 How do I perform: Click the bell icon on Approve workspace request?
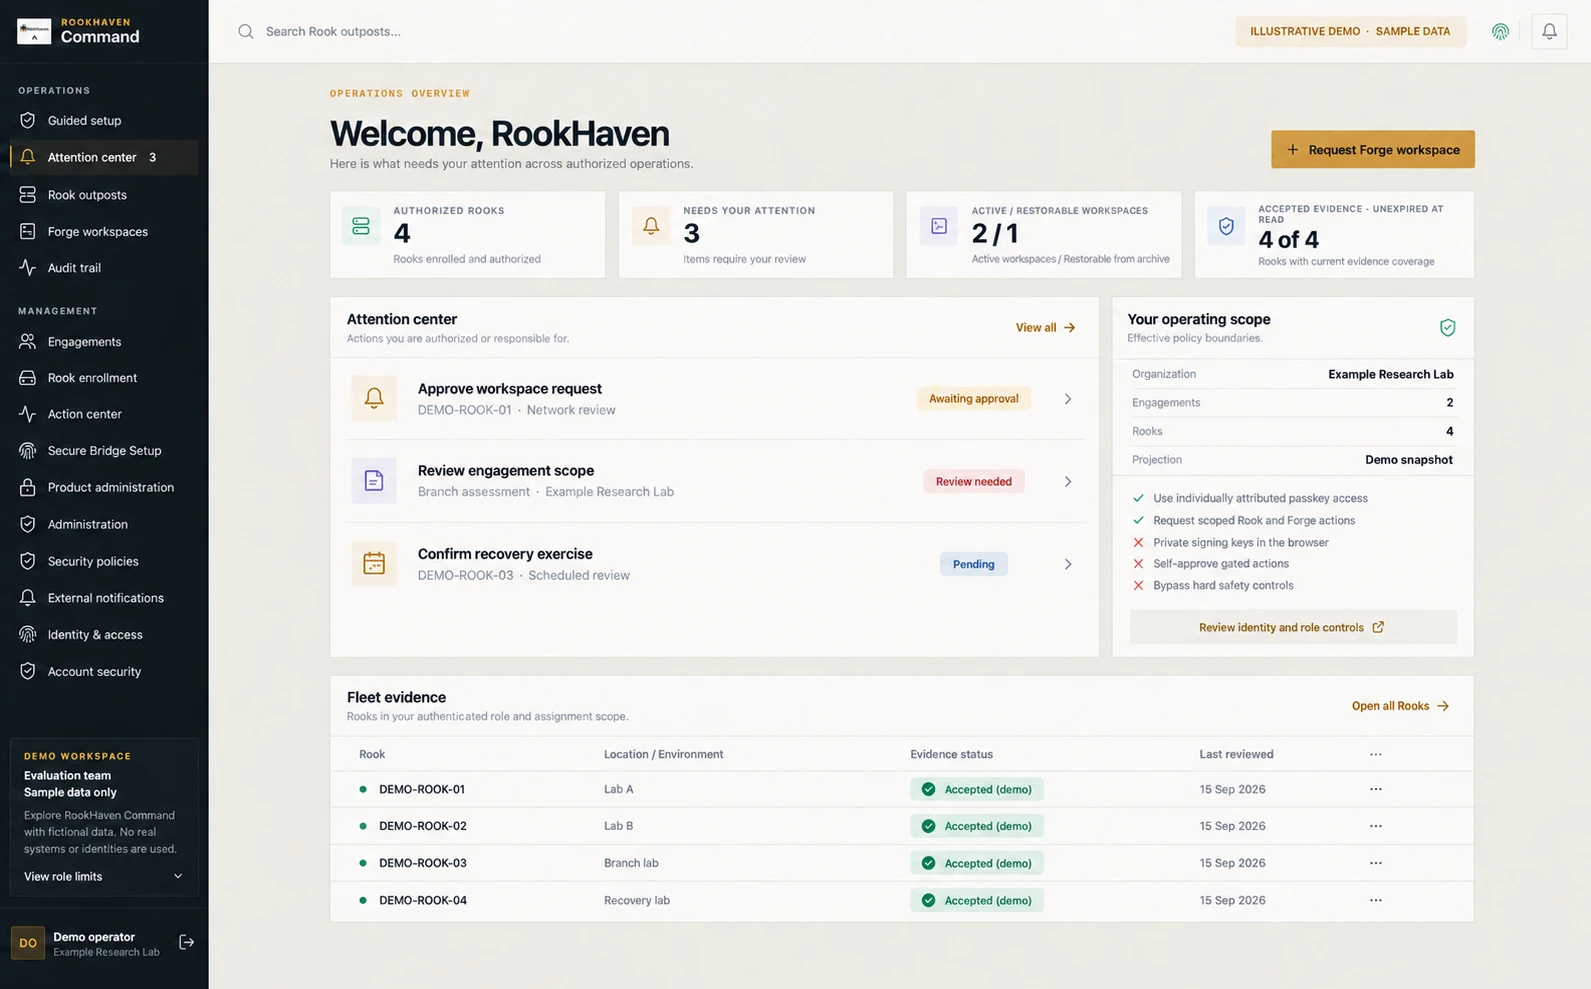pos(374,398)
